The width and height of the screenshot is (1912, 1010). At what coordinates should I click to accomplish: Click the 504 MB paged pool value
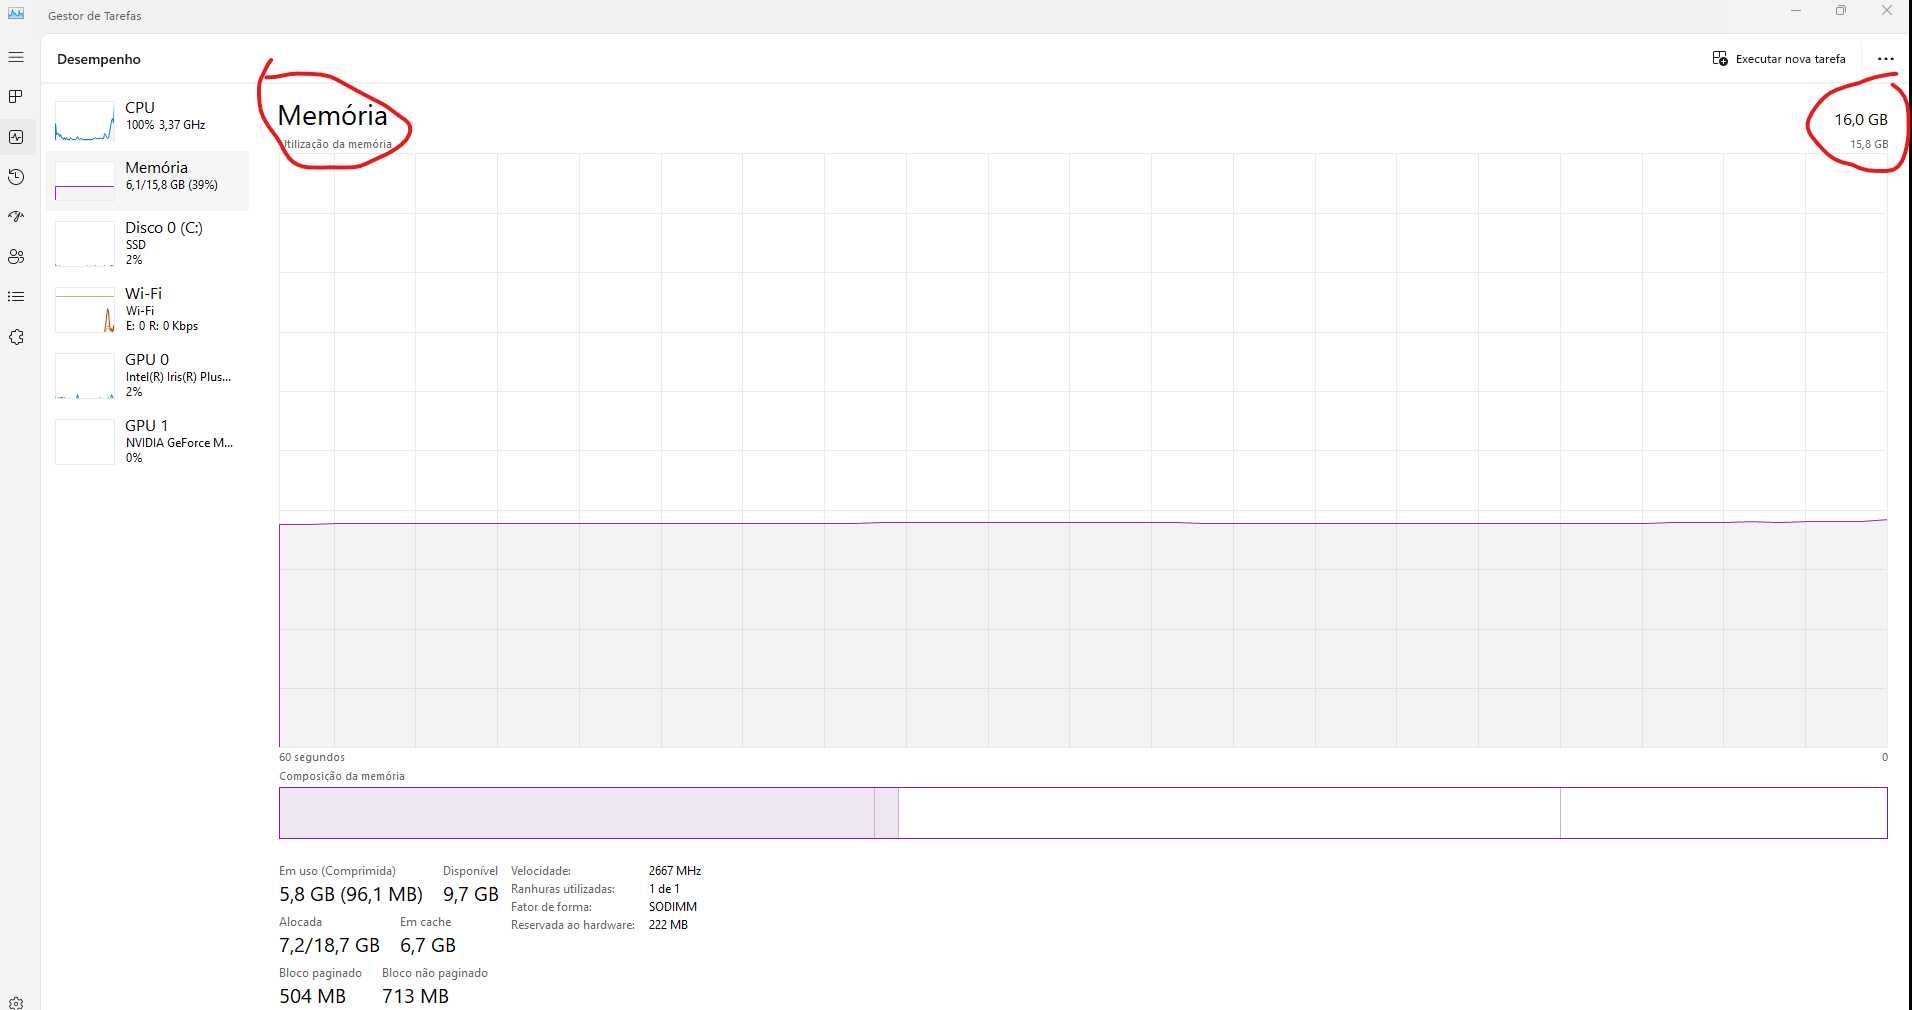pos(312,996)
